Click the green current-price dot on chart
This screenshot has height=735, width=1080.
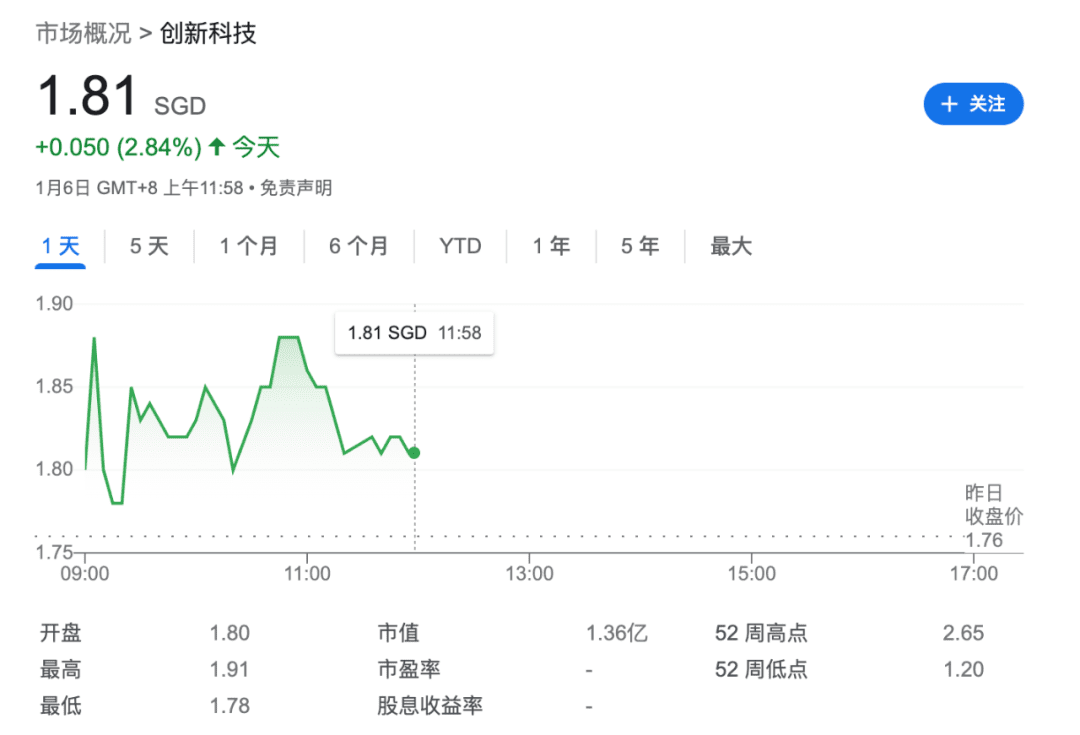(x=414, y=453)
